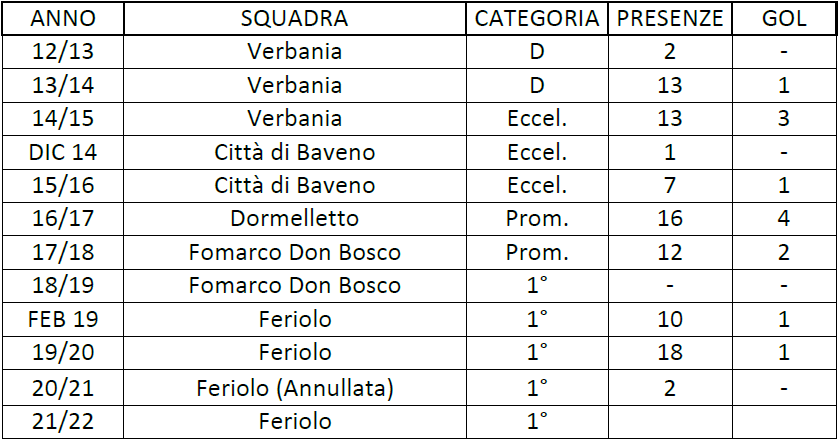Click the Feriolo (Annullata) cell
The height and width of the screenshot is (442, 839).
click(294, 387)
